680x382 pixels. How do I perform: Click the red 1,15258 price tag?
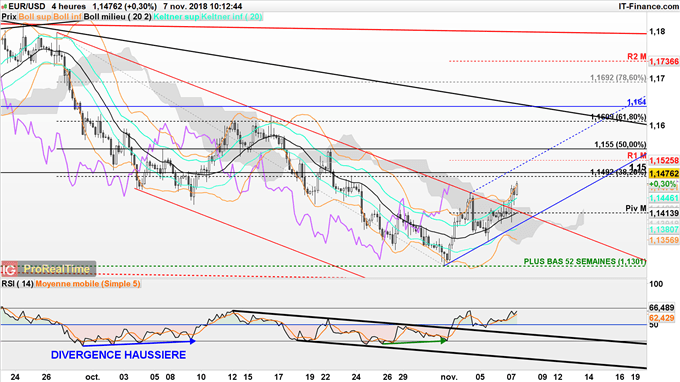[x=664, y=160]
